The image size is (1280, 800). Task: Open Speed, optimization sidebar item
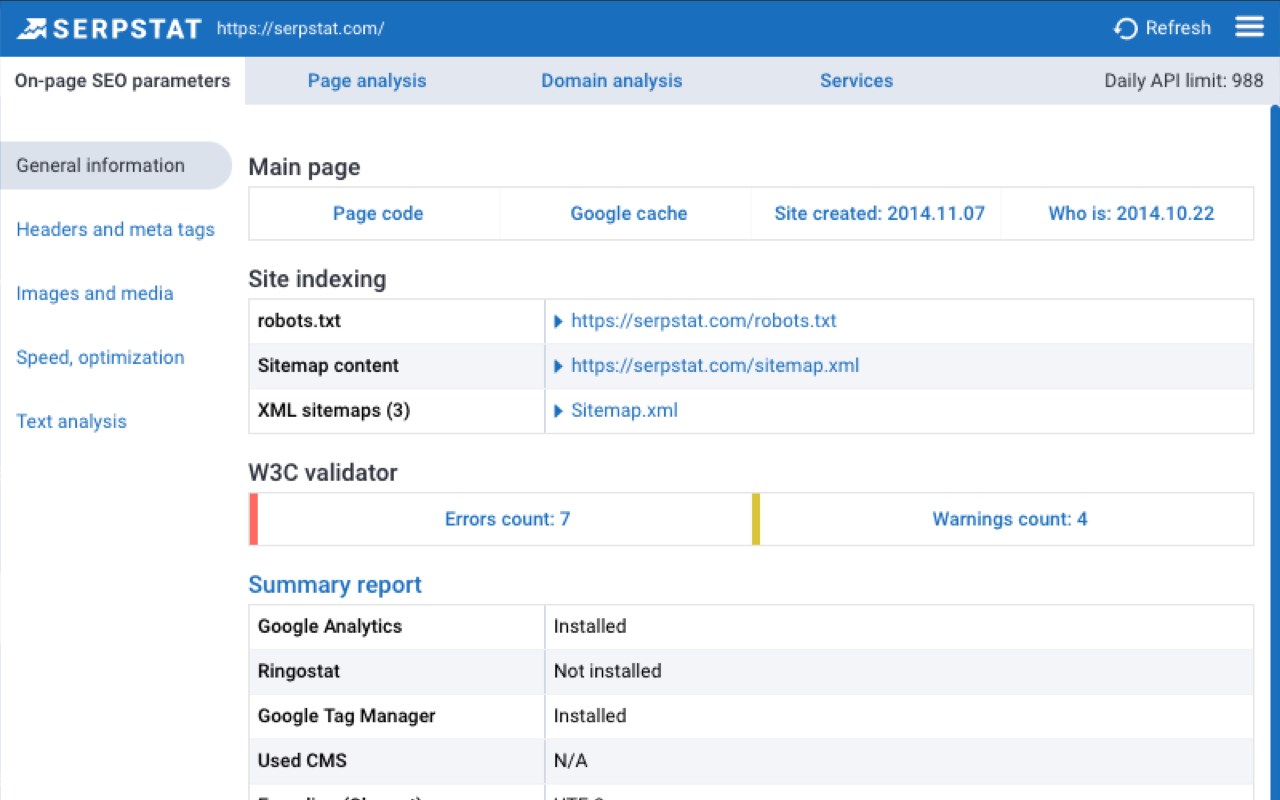100,358
